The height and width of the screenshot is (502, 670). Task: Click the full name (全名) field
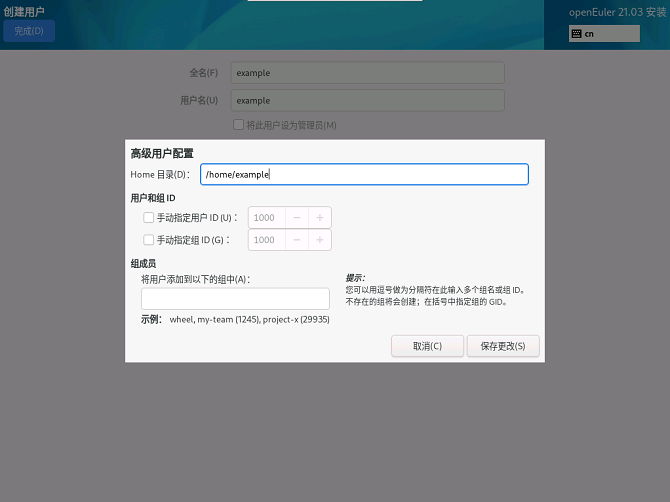pyautogui.click(x=367, y=73)
